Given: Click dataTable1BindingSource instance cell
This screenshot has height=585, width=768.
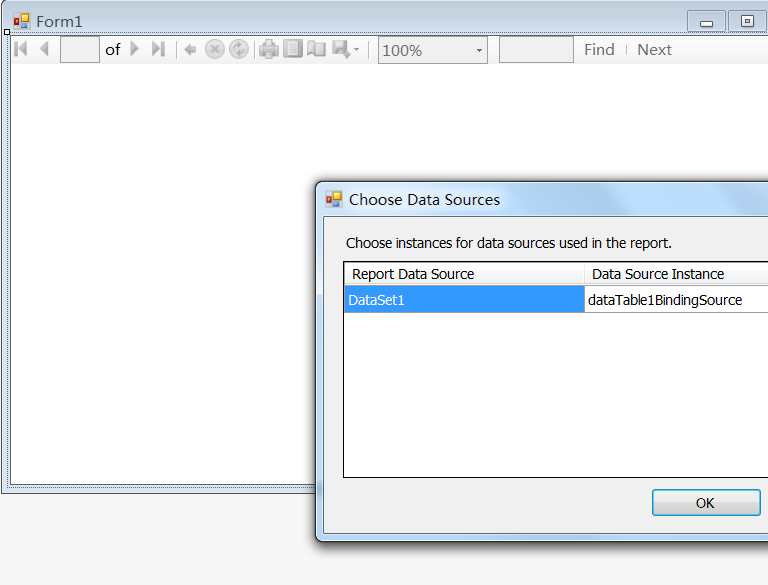Looking at the screenshot, I should [676, 299].
